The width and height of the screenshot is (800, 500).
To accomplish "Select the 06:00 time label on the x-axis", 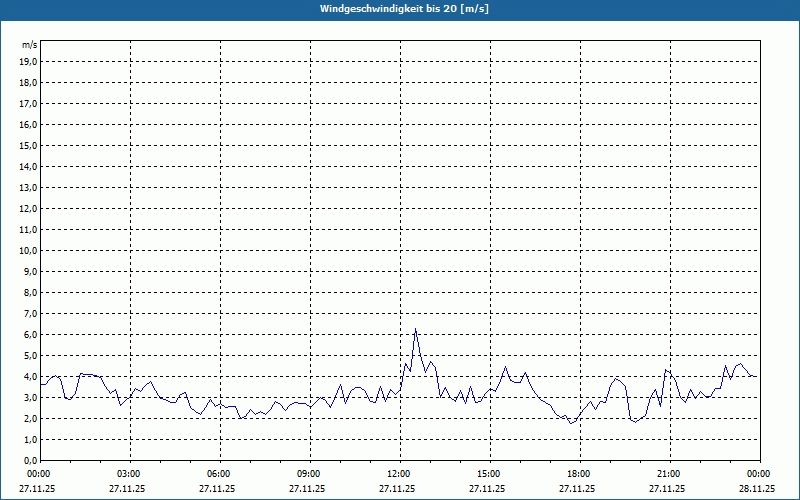I will tap(219, 474).
